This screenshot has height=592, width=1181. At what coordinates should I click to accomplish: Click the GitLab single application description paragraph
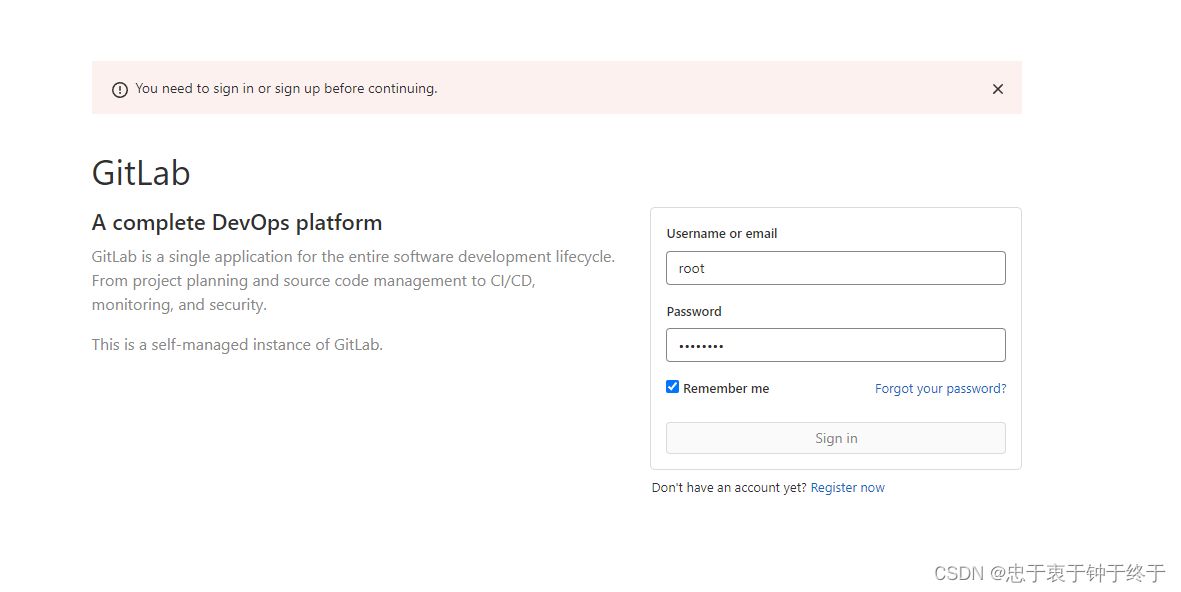[x=353, y=281]
